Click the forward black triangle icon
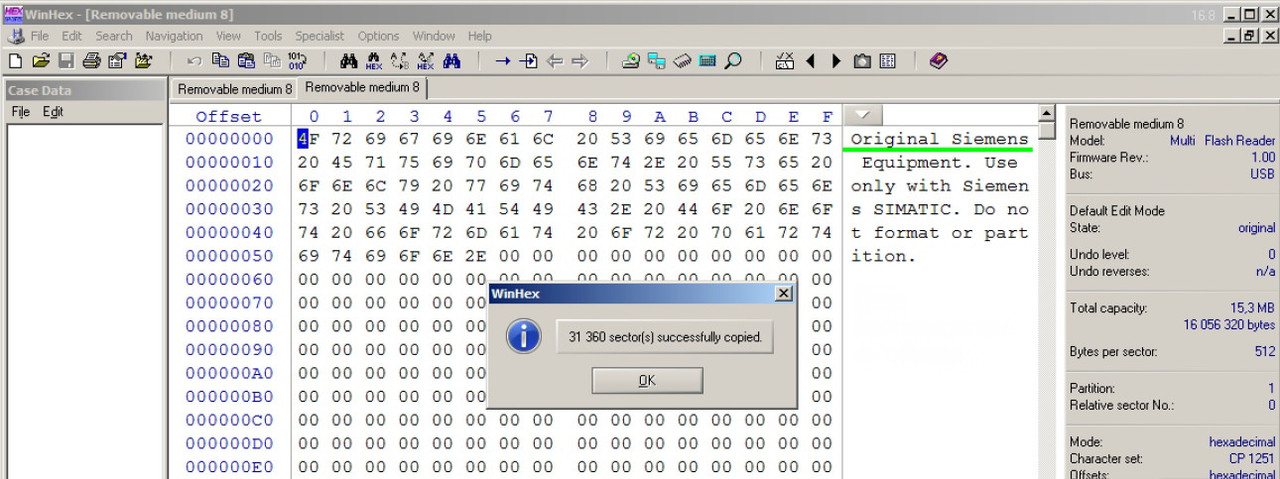Image resolution: width=1280 pixels, height=479 pixels. click(x=836, y=61)
